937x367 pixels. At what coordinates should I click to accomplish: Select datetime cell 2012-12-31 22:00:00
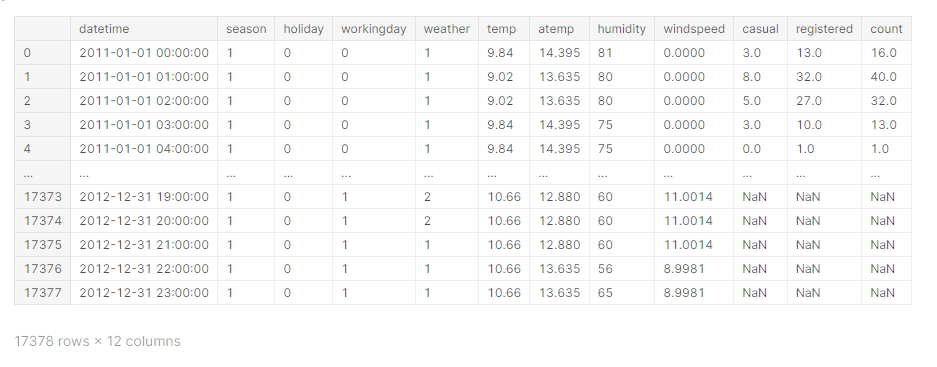144,268
